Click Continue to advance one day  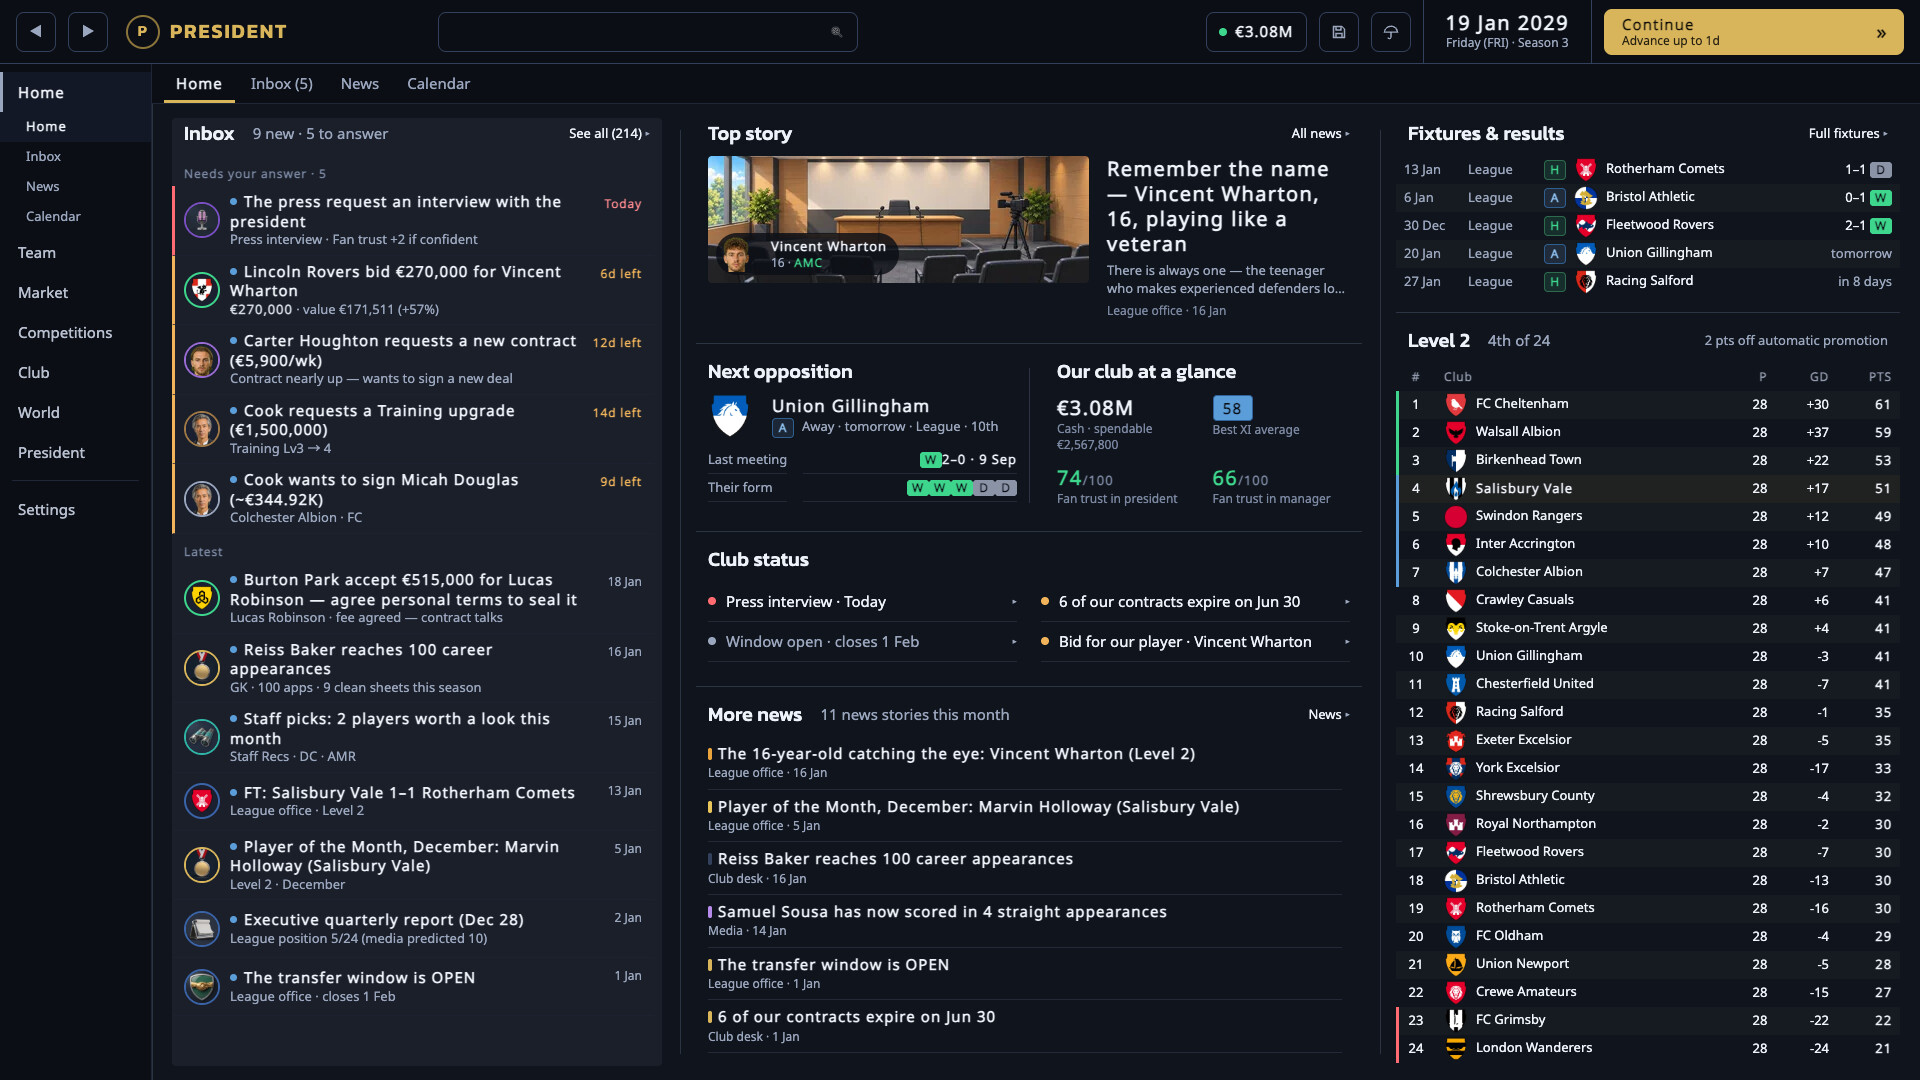1753,32
